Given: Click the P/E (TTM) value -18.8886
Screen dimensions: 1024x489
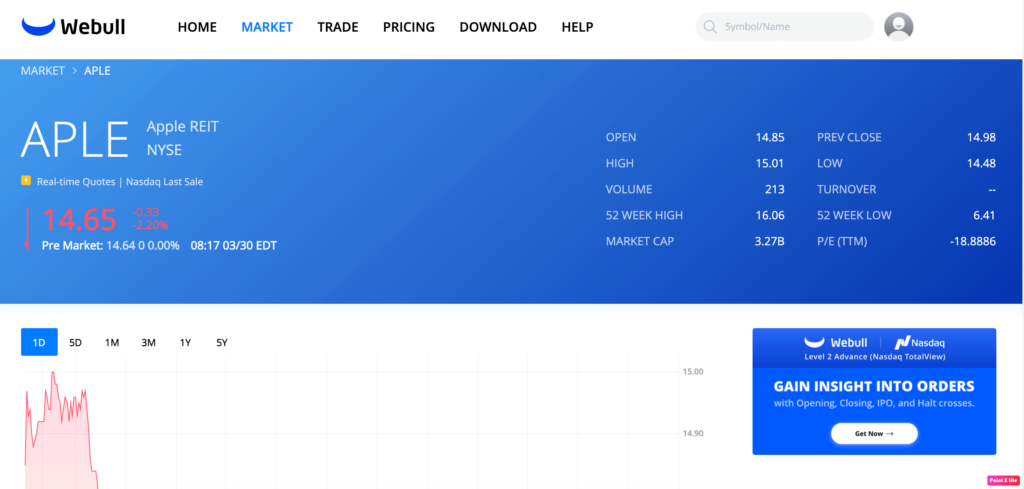Looking at the screenshot, I should pyautogui.click(x=972, y=242).
